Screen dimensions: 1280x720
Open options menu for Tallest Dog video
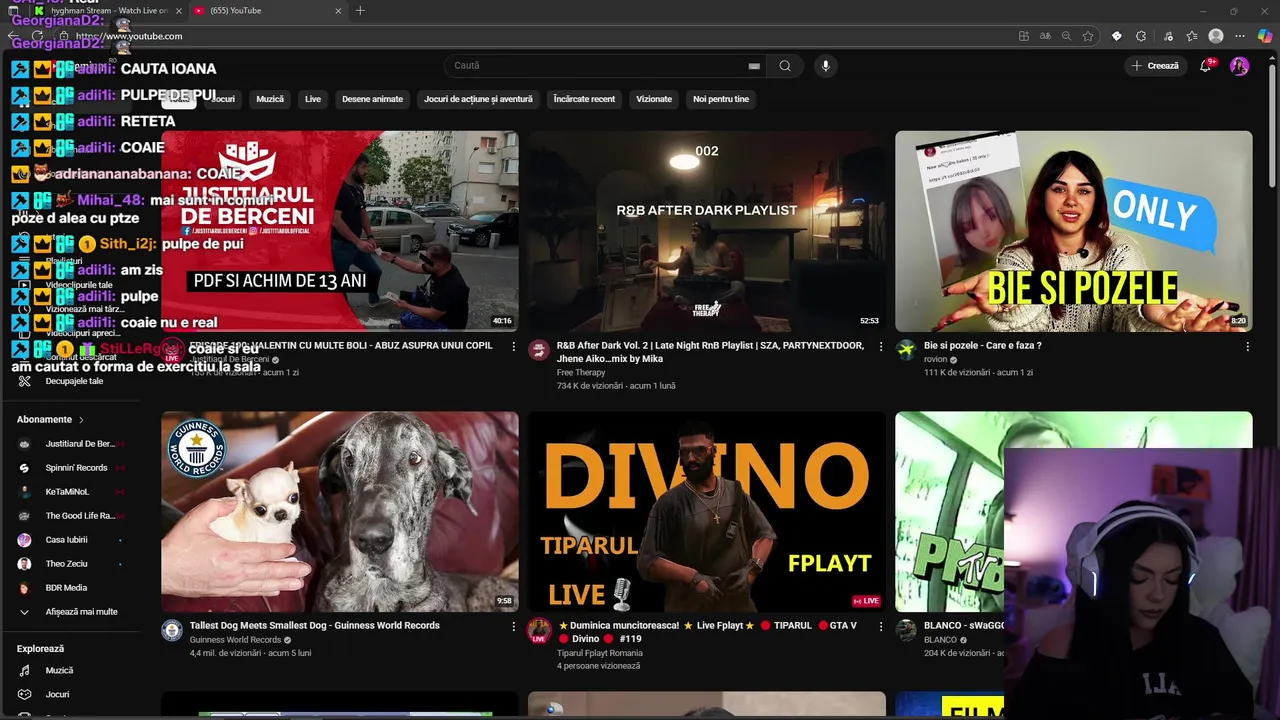(514, 627)
